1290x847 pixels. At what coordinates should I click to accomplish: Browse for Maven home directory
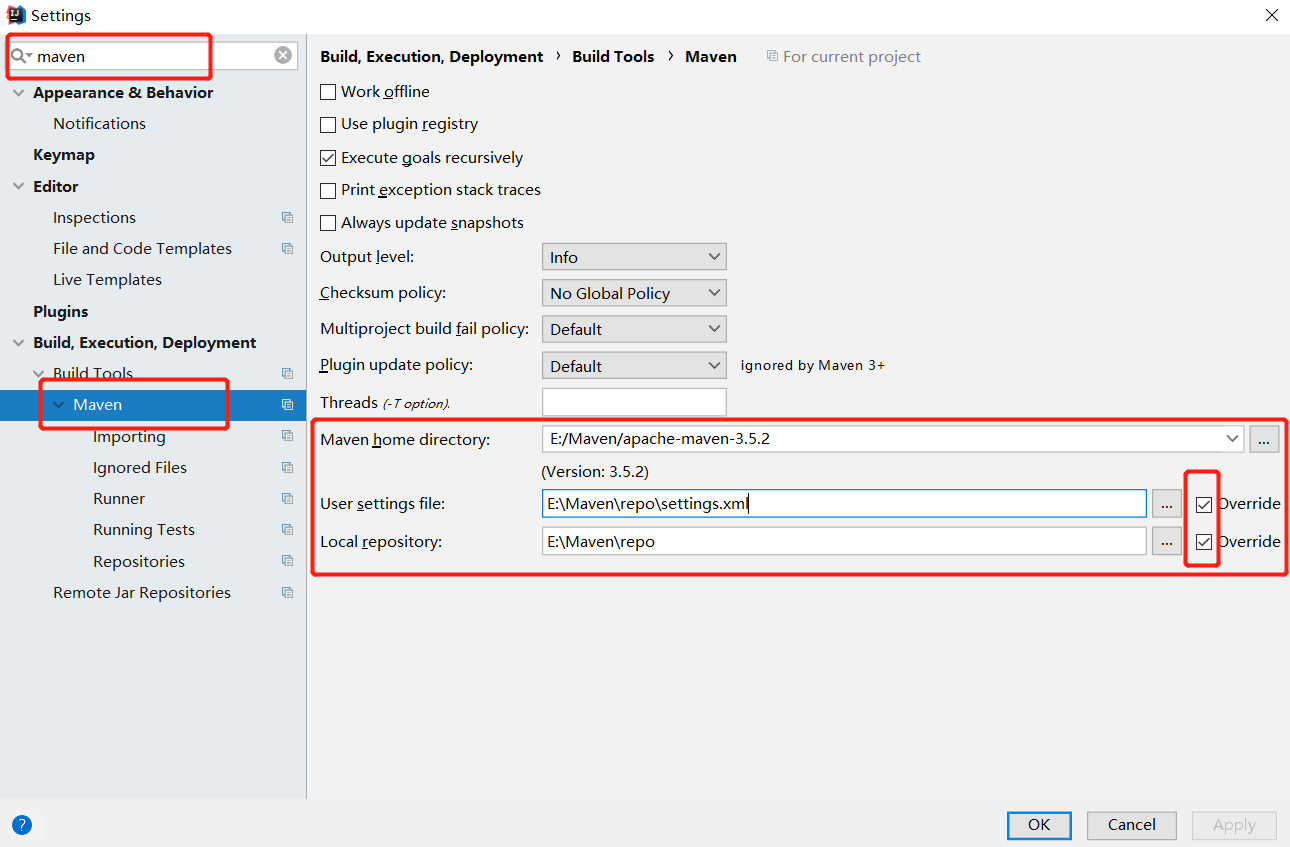[1264, 439]
